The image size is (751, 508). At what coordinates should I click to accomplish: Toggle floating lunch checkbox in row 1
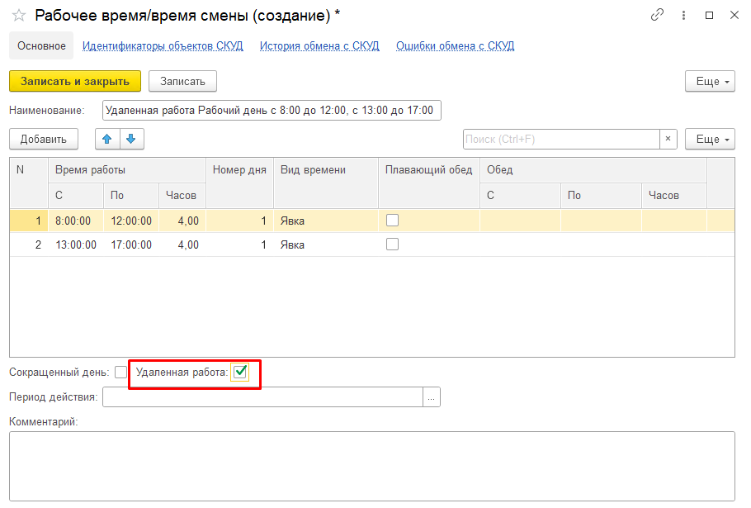point(392,220)
